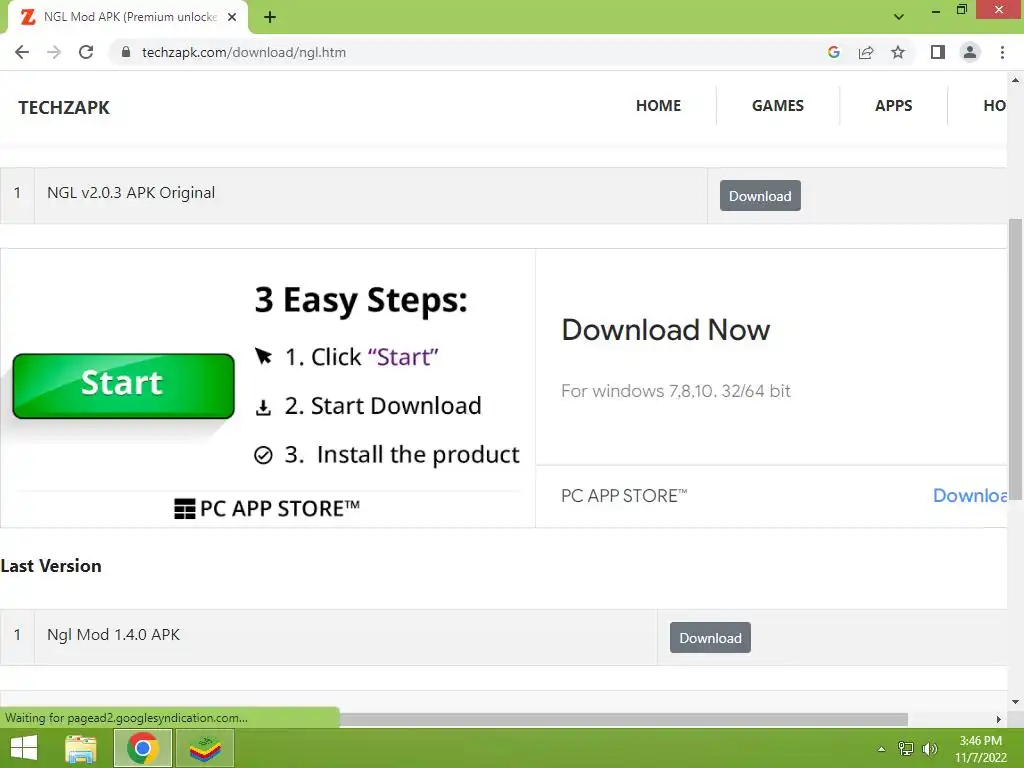Bookmark this page with star icon
The height and width of the screenshot is (768, 1024).
point(898,52)
